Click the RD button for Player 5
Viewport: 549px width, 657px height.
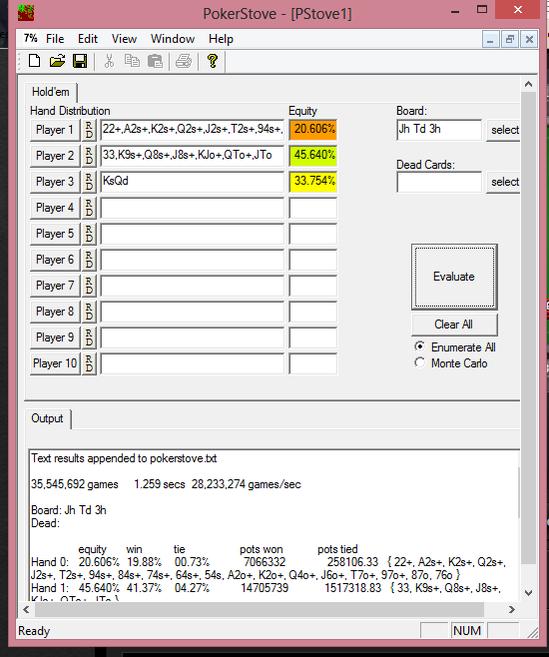coord(89,234)
